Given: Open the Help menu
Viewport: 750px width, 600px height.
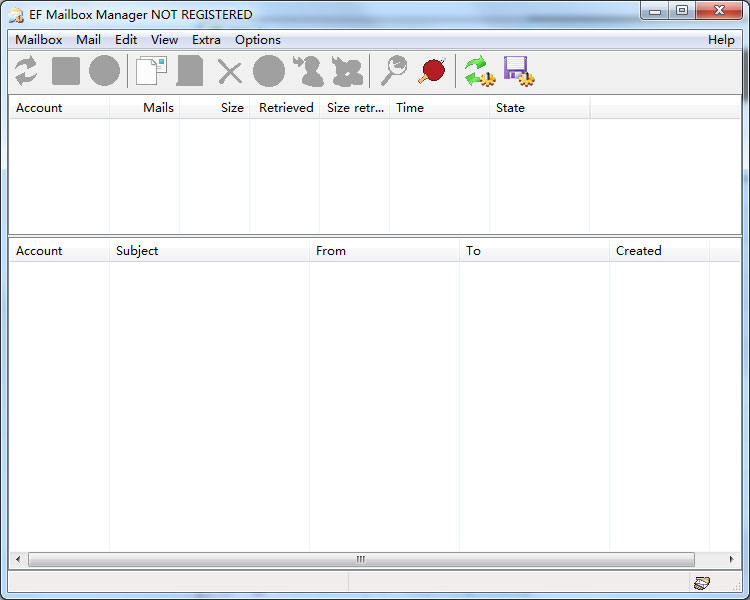Looking at the screenshot, I should (x=720, y=40).
